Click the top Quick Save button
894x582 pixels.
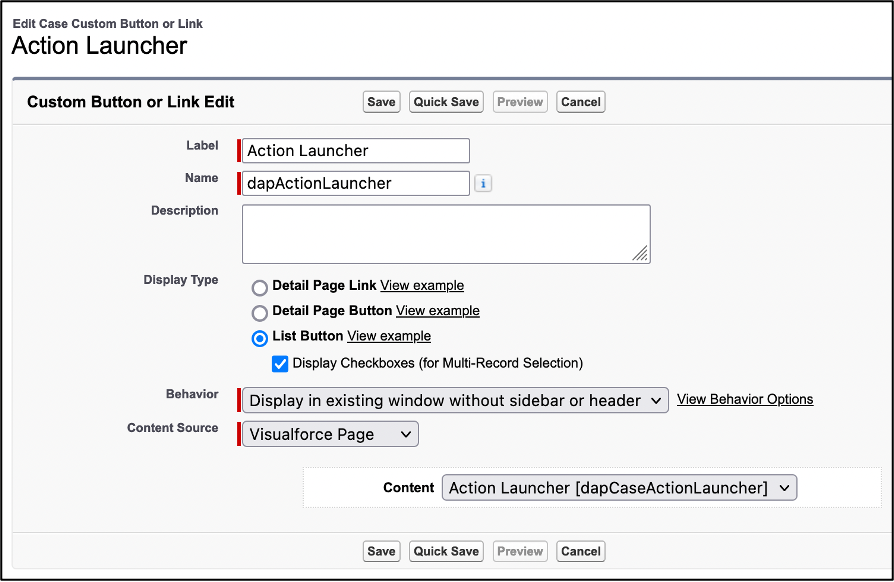[x=446, y=102]
